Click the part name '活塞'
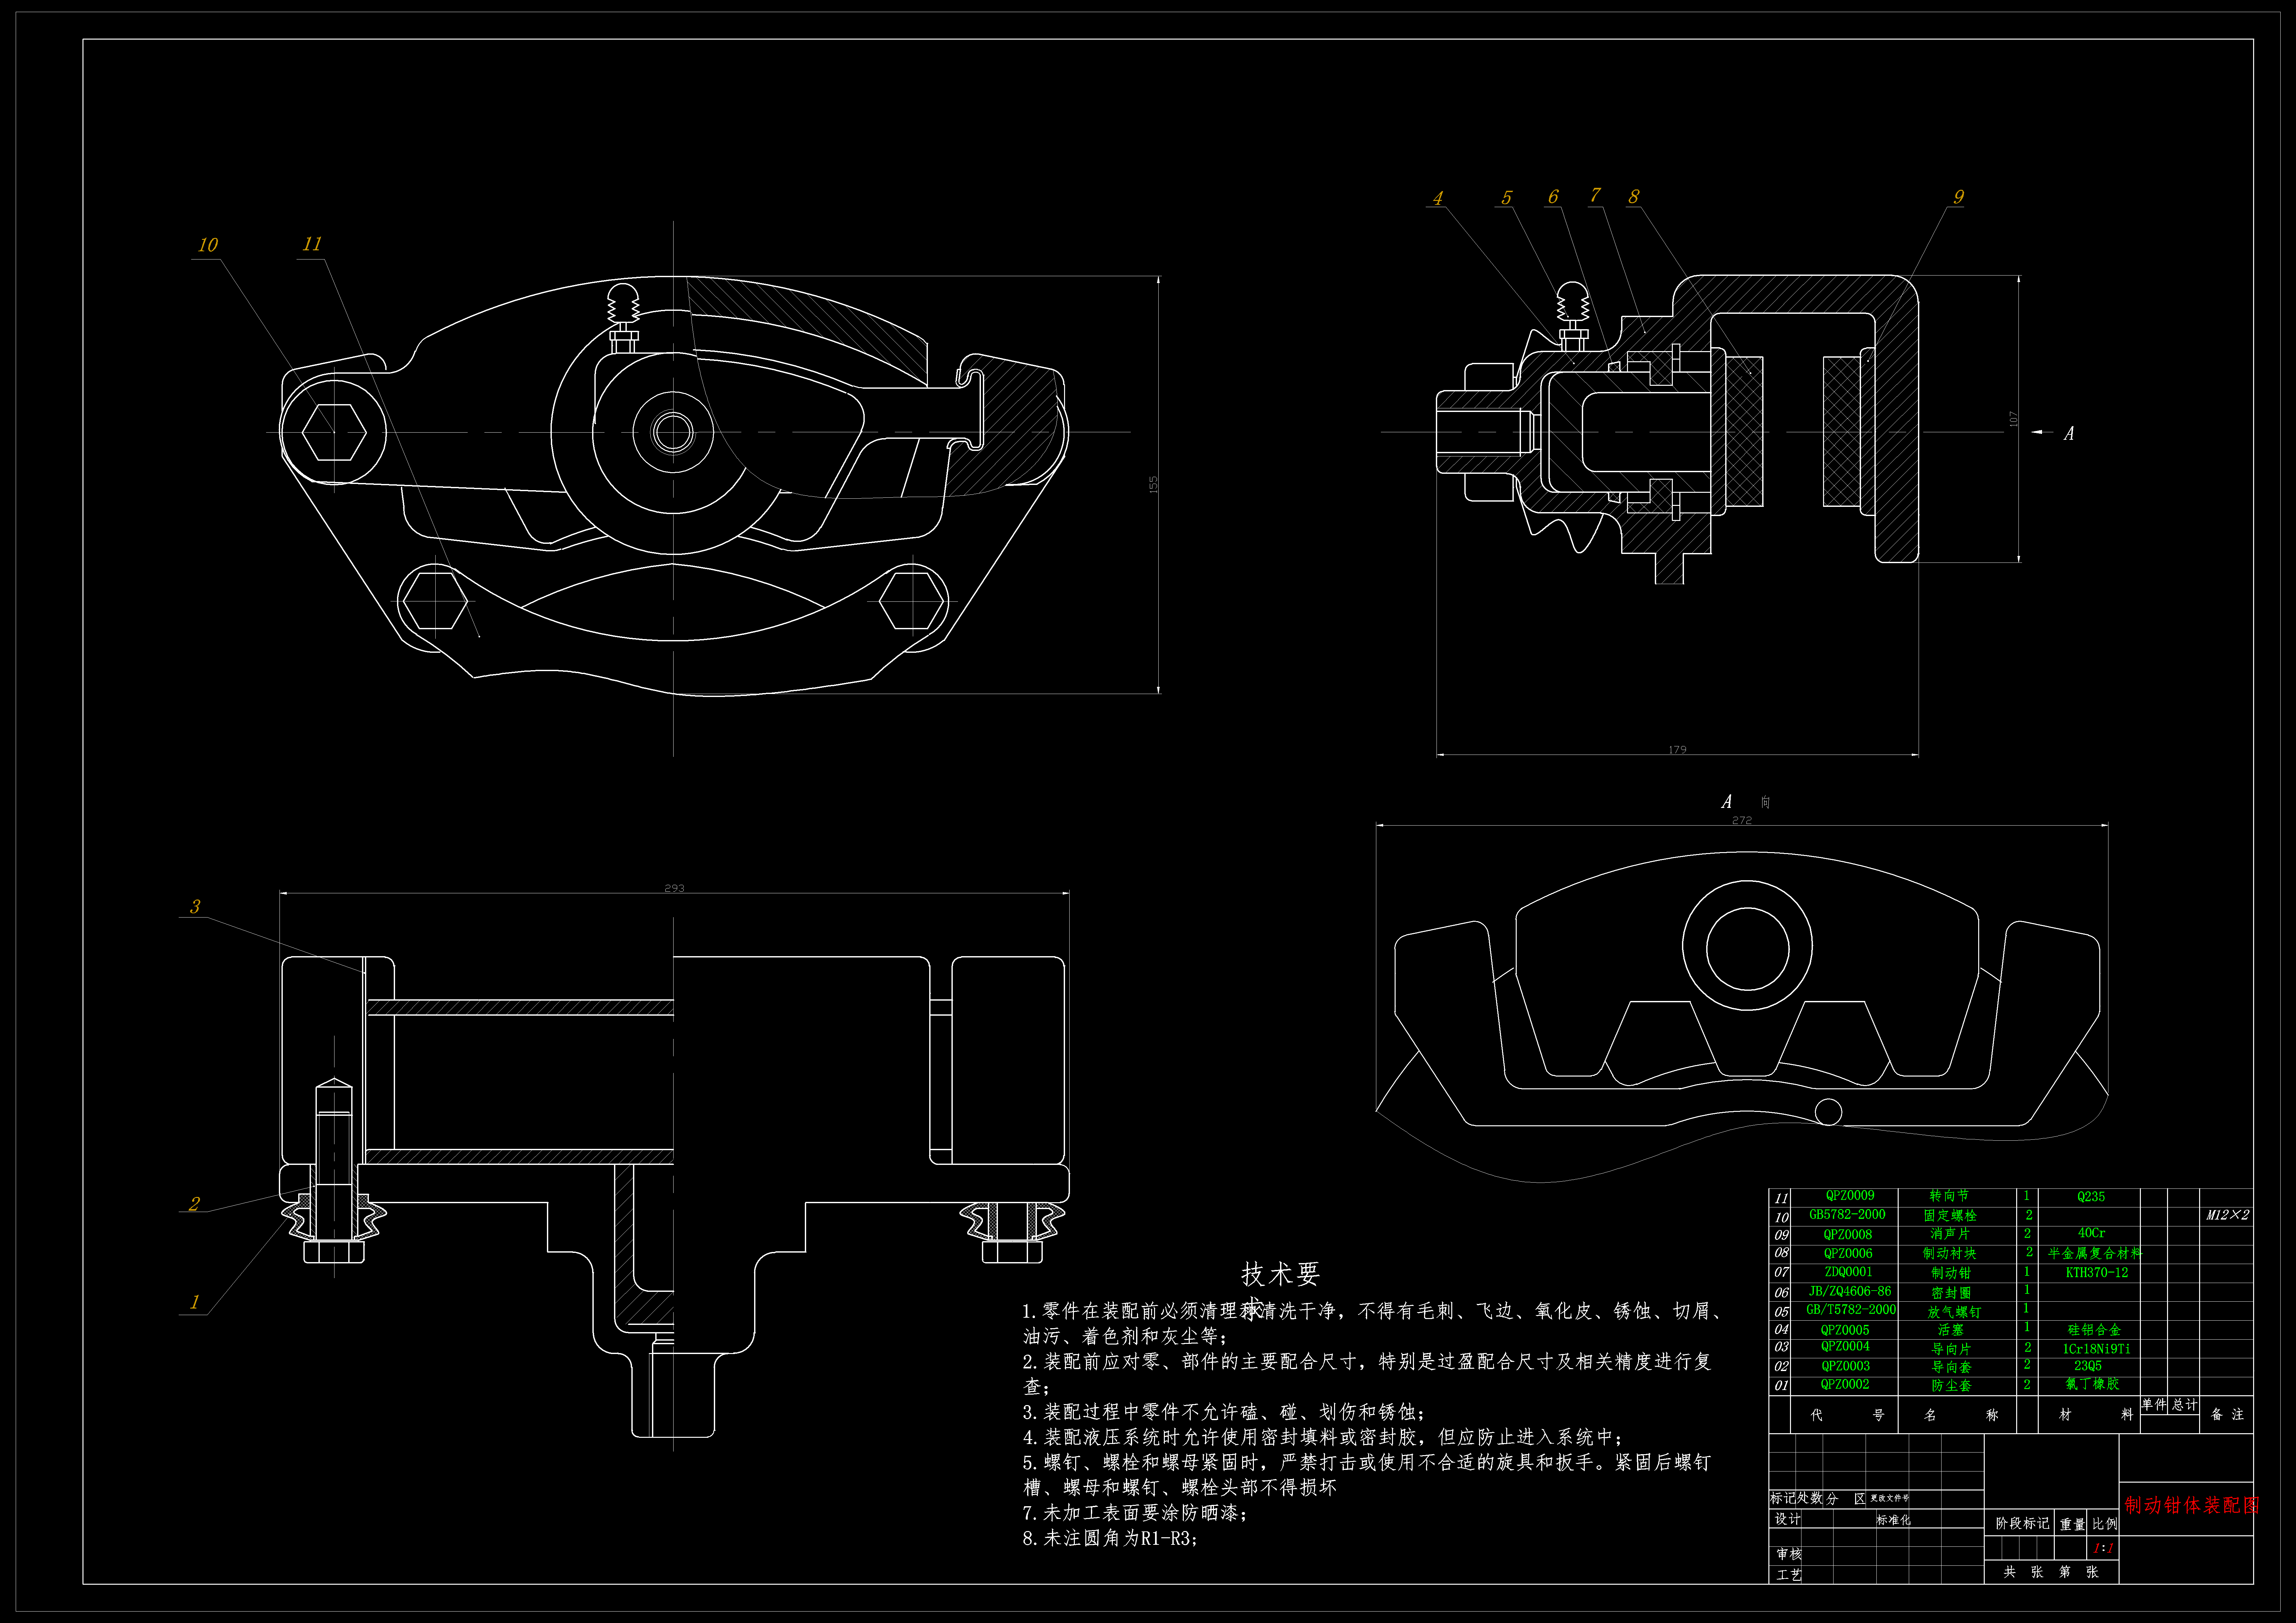Screen dimensions: 2296x1623 (1951, 1330)
